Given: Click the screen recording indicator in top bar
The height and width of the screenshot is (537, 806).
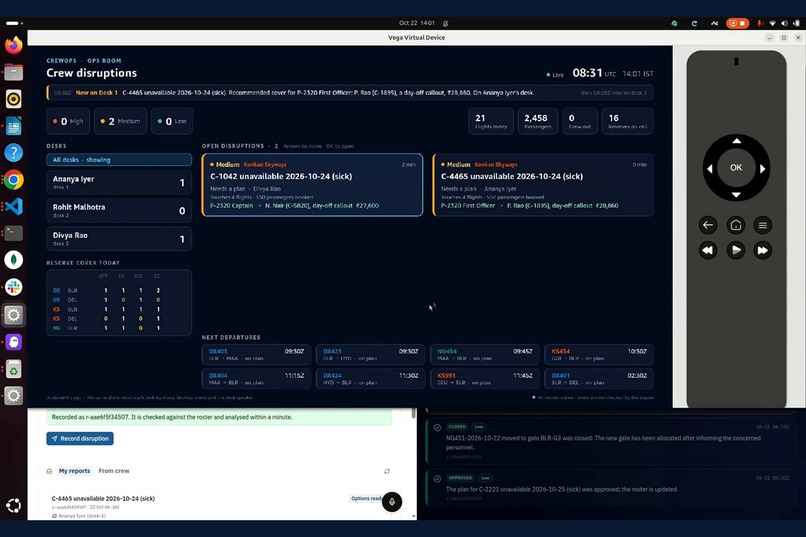Looking at the screenshot, I should point(737,23).
